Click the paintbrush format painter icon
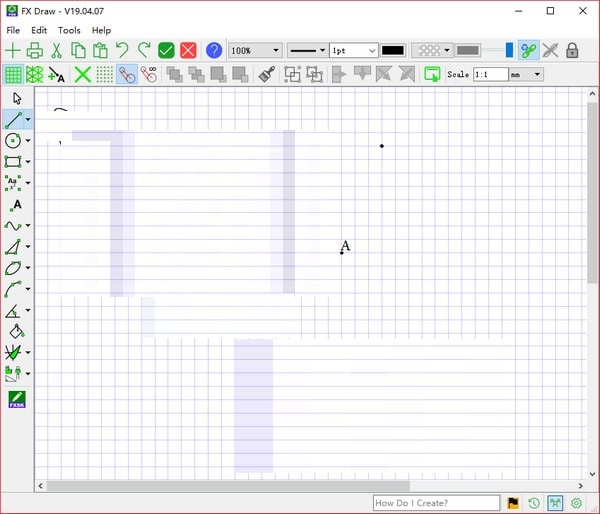This screenshot has height=514, width=600. 267,74
